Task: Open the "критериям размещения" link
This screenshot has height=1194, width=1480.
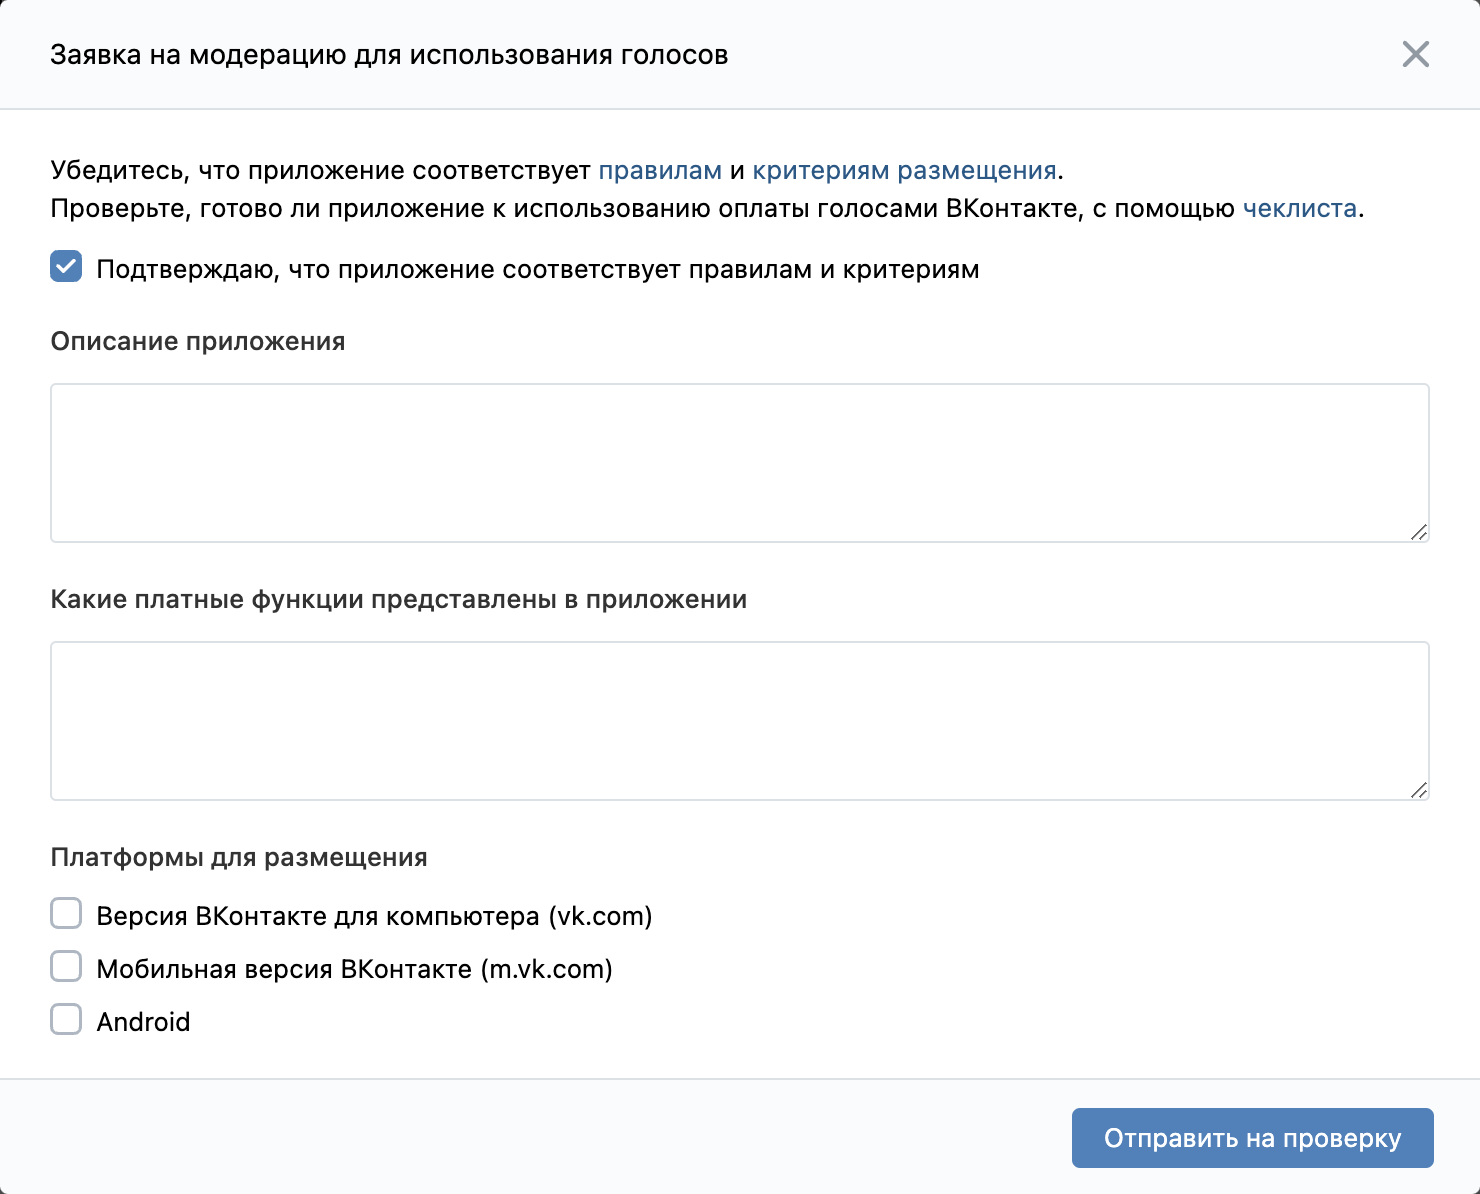Action: click(903, 169)
